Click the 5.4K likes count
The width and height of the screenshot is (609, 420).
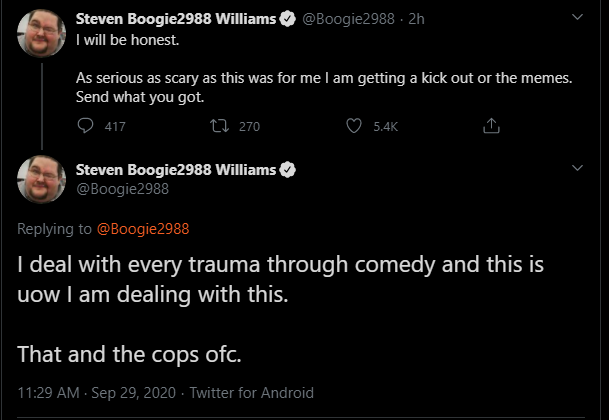(386, 127)
